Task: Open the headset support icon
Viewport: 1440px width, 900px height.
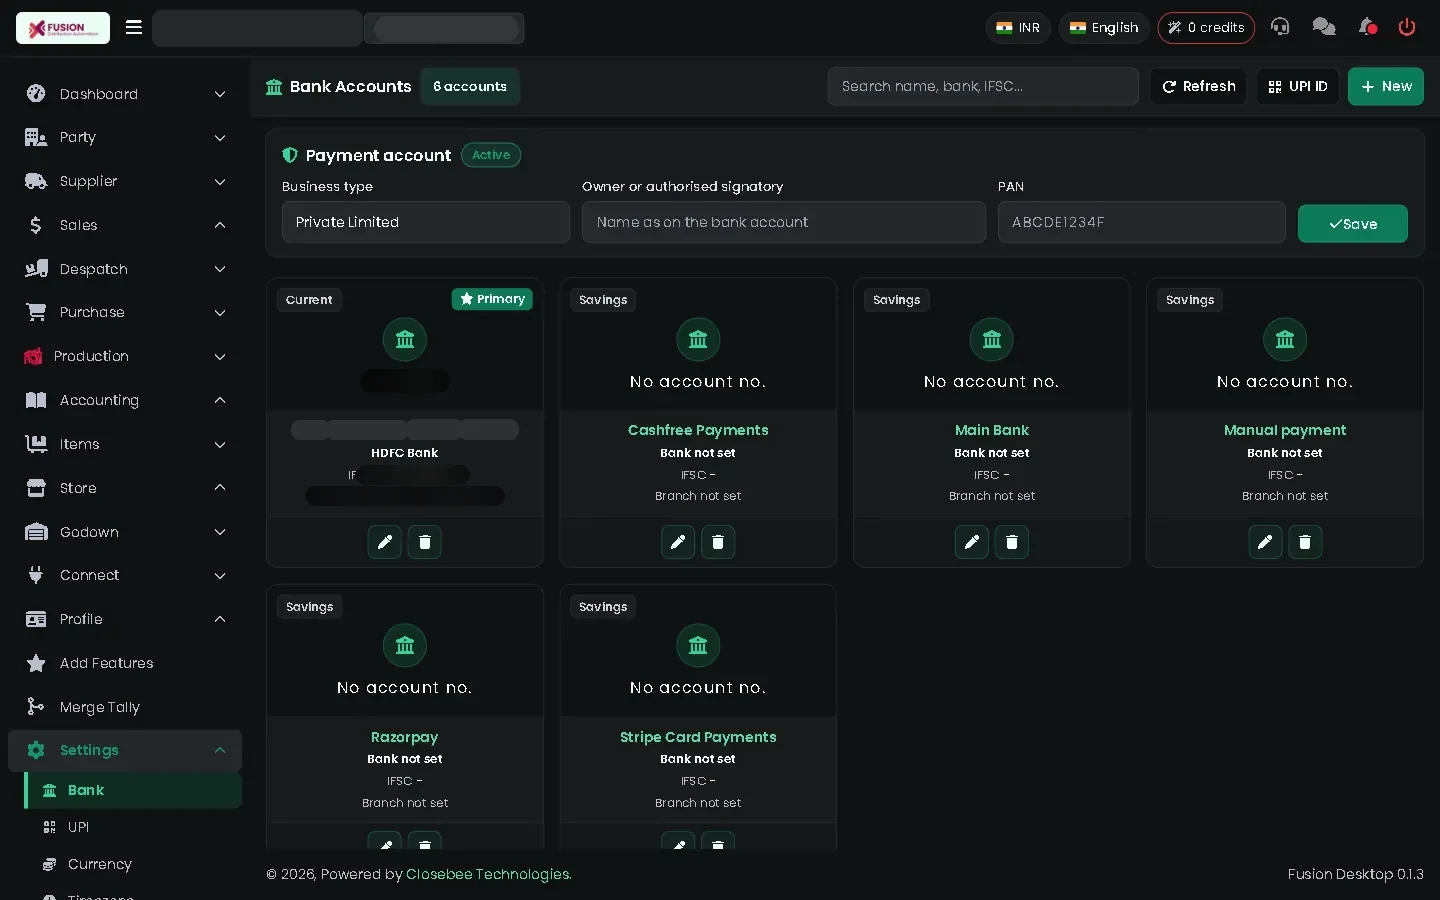Action: point(1280,27)
